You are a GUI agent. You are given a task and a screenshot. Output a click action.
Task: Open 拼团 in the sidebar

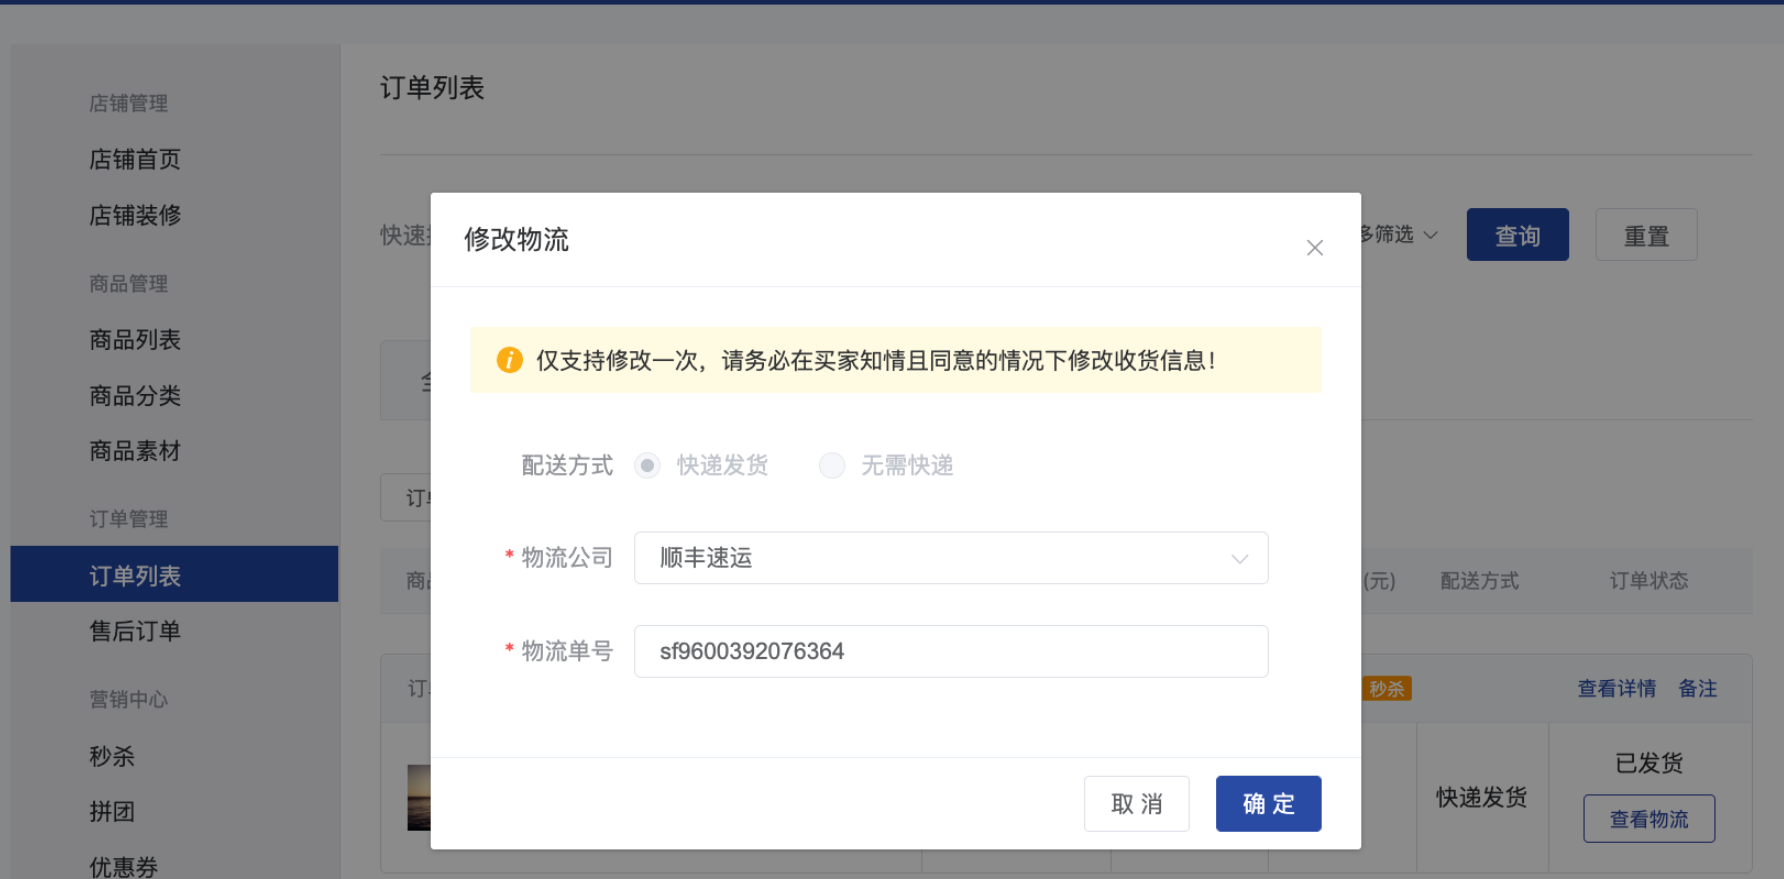click(112, 812)
